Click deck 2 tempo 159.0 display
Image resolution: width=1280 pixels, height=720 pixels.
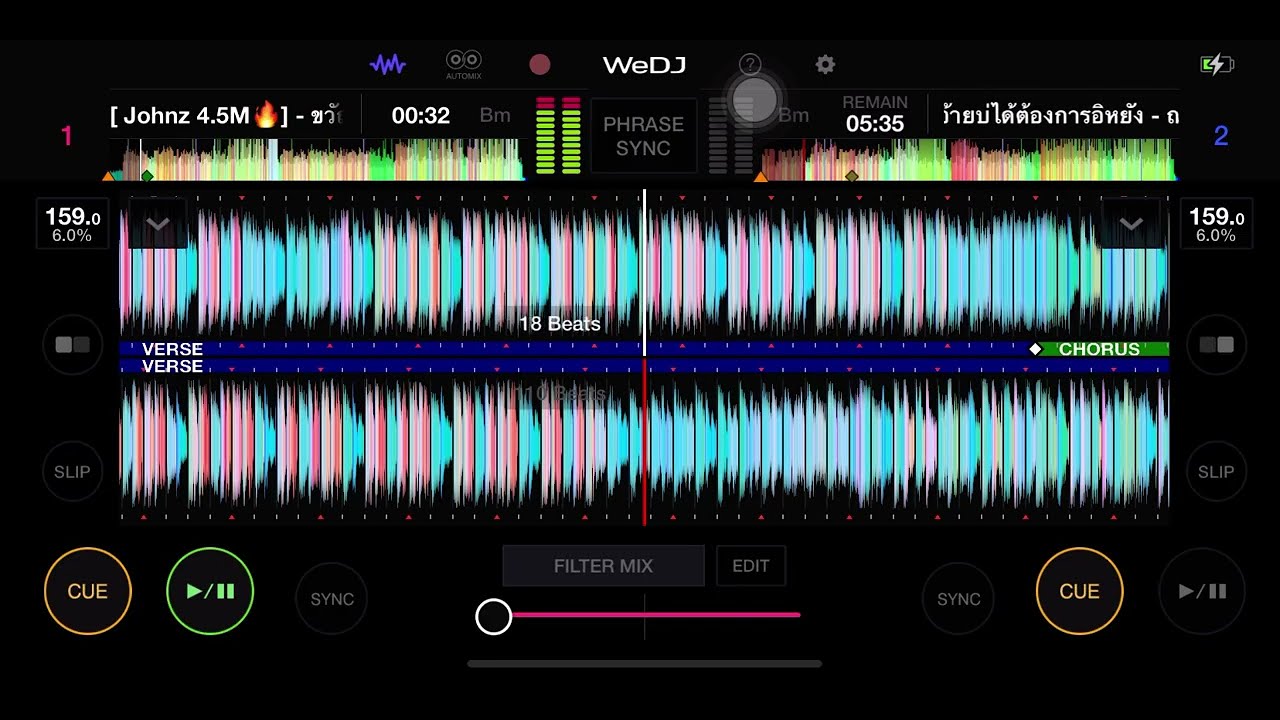[1216, 225]
